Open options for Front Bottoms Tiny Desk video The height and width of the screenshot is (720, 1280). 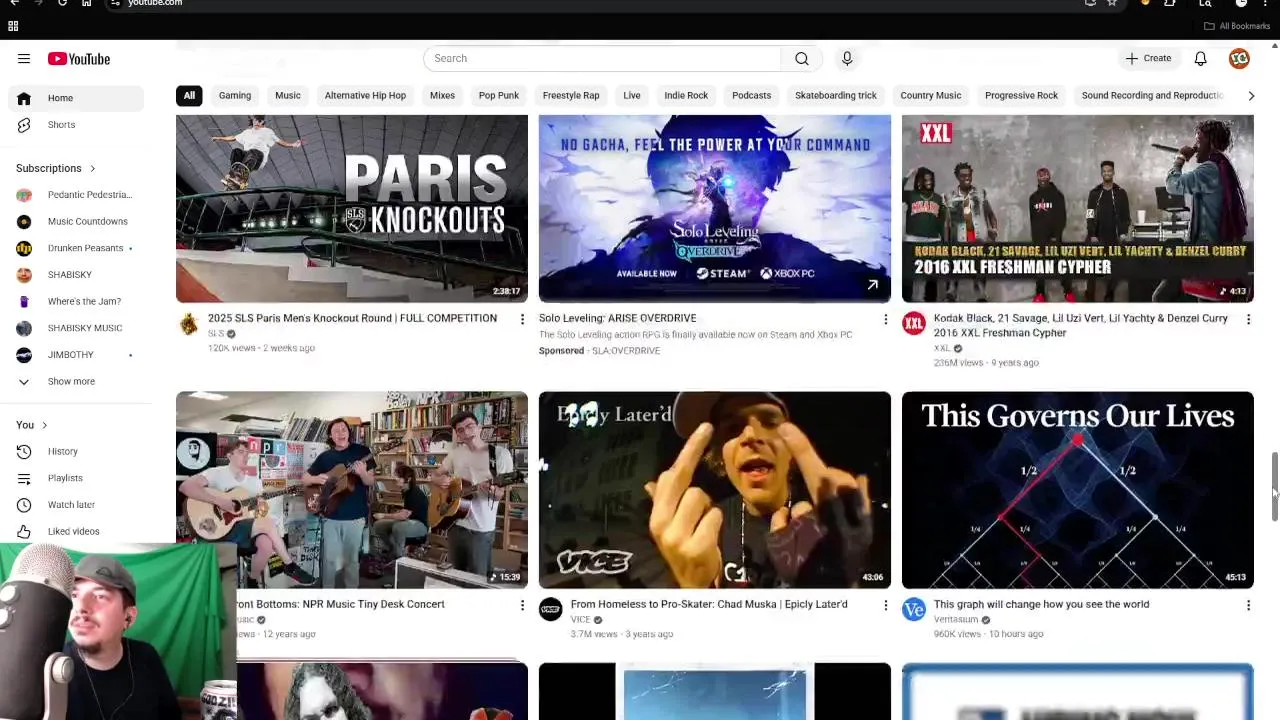click(521, 605)
